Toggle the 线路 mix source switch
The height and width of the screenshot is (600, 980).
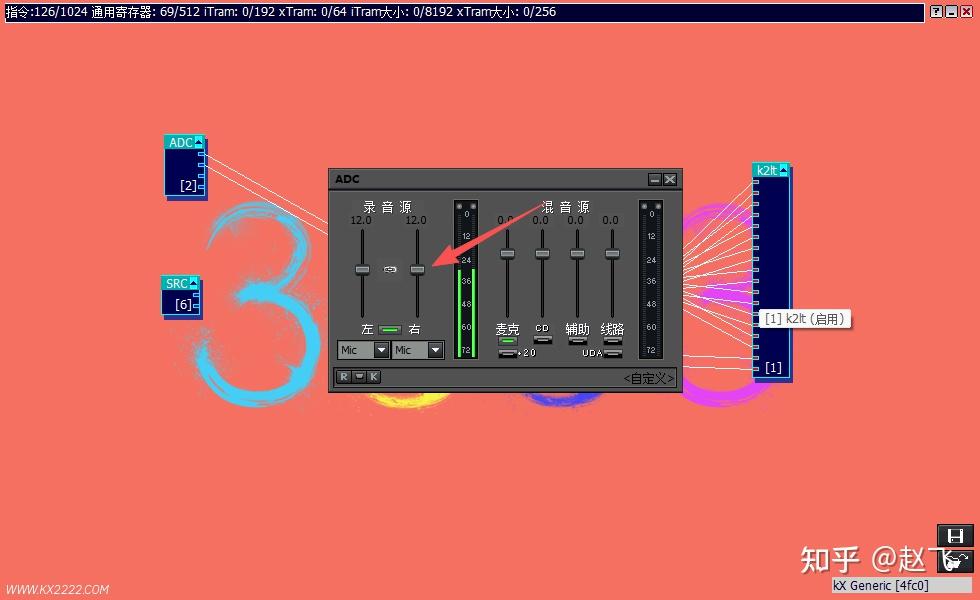612,341
